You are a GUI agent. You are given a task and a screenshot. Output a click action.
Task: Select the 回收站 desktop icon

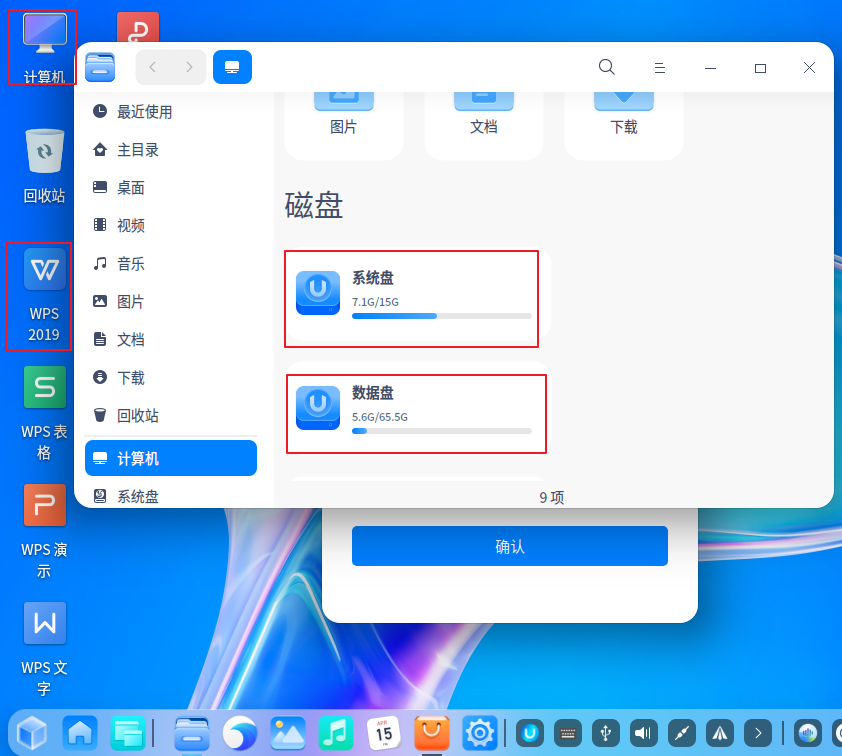click(44, 166)
